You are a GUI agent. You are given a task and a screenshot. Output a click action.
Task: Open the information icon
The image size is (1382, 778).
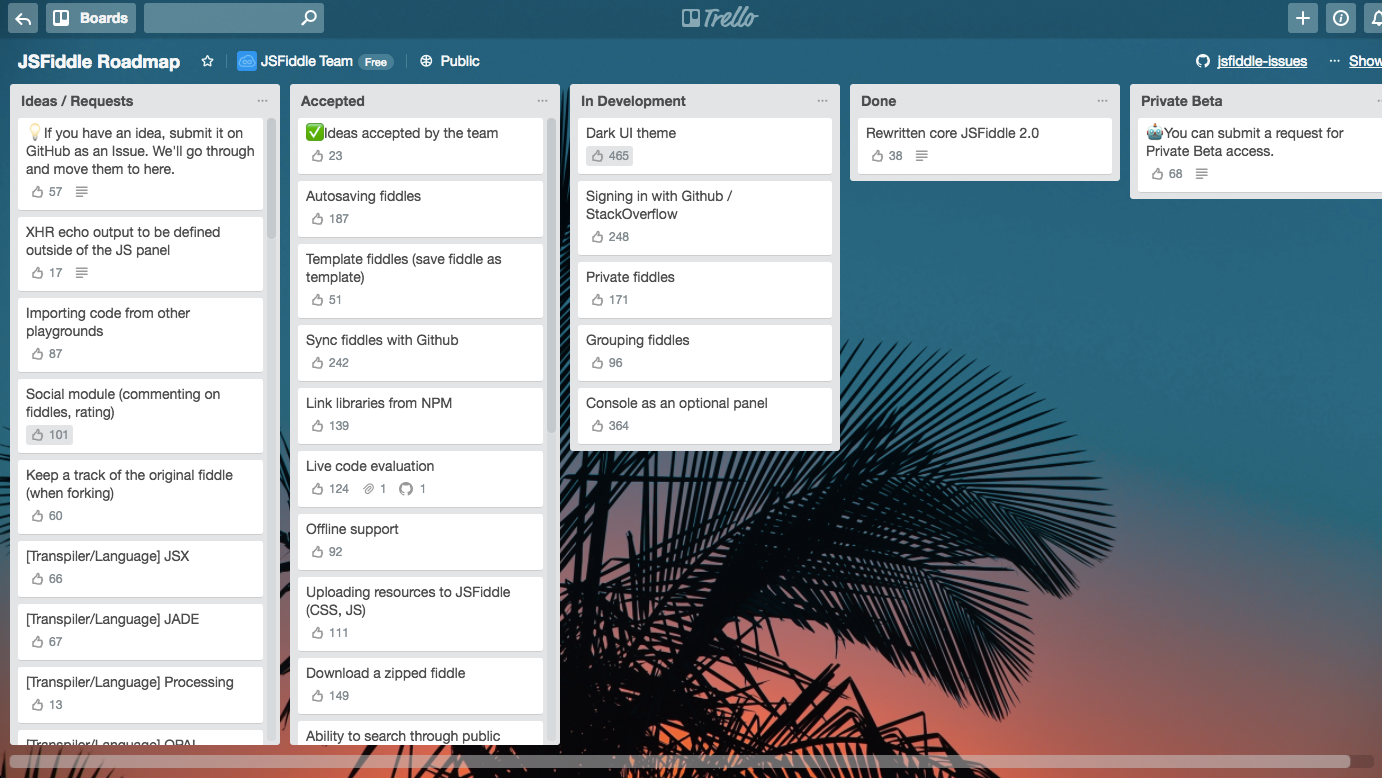1340,18
